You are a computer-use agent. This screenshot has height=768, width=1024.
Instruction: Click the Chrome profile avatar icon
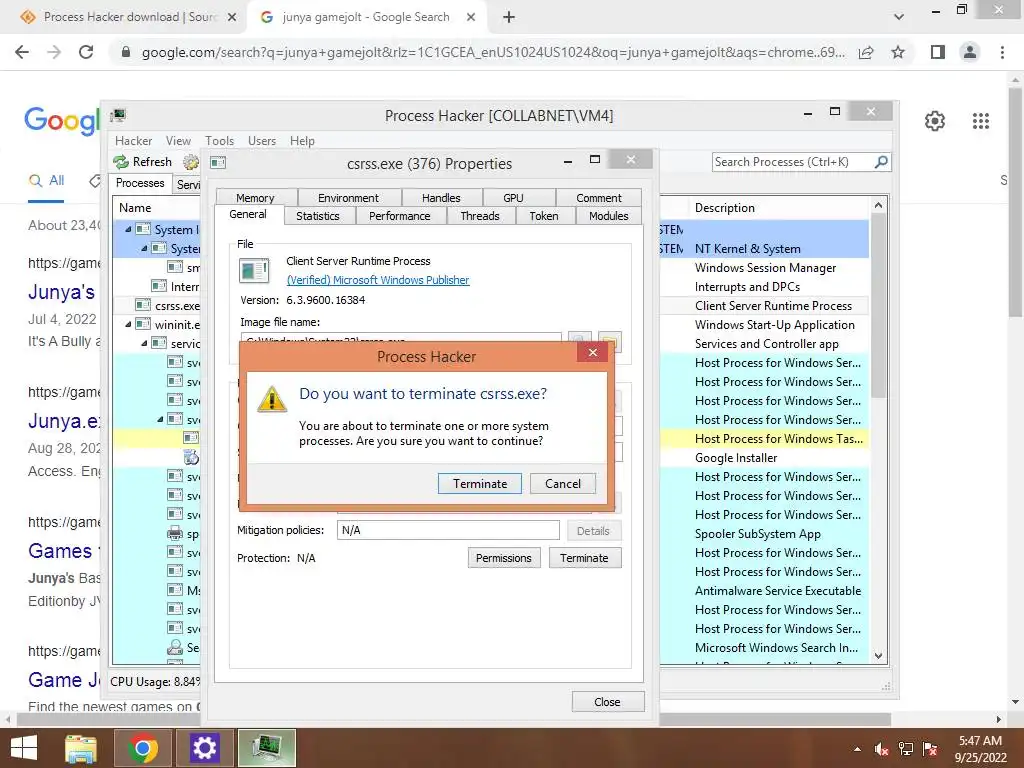click(x=970, y=52)
